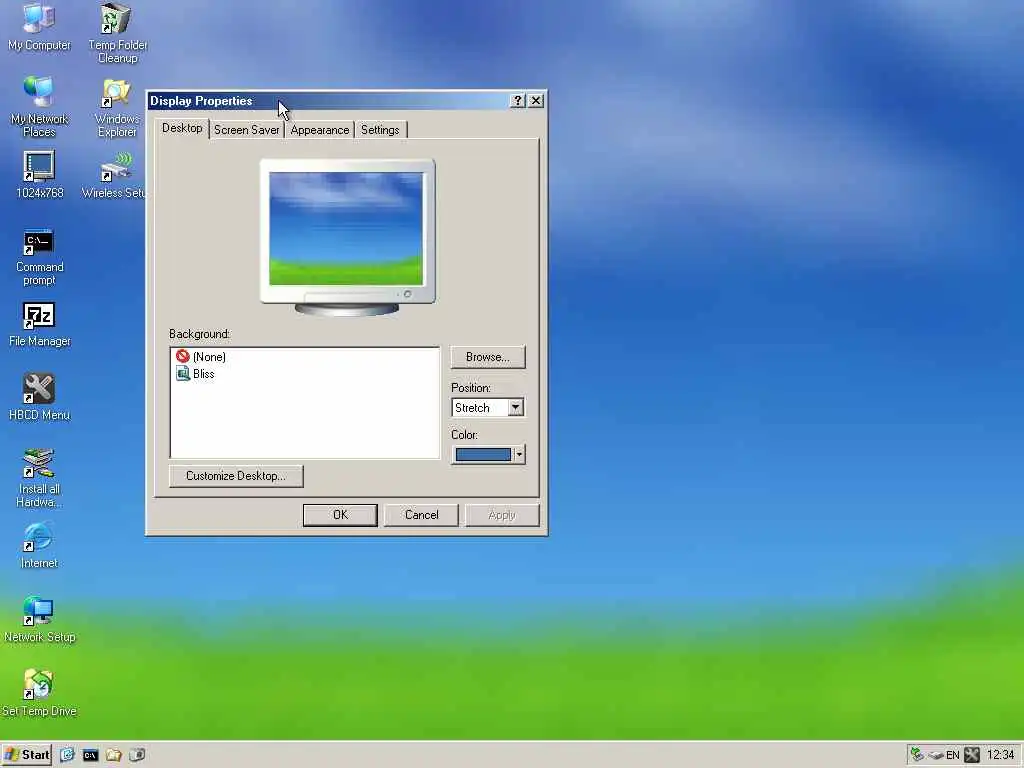
Task: Switch to the Screen Saver tab
Action: pyautogui.click(x=246, y=129)
